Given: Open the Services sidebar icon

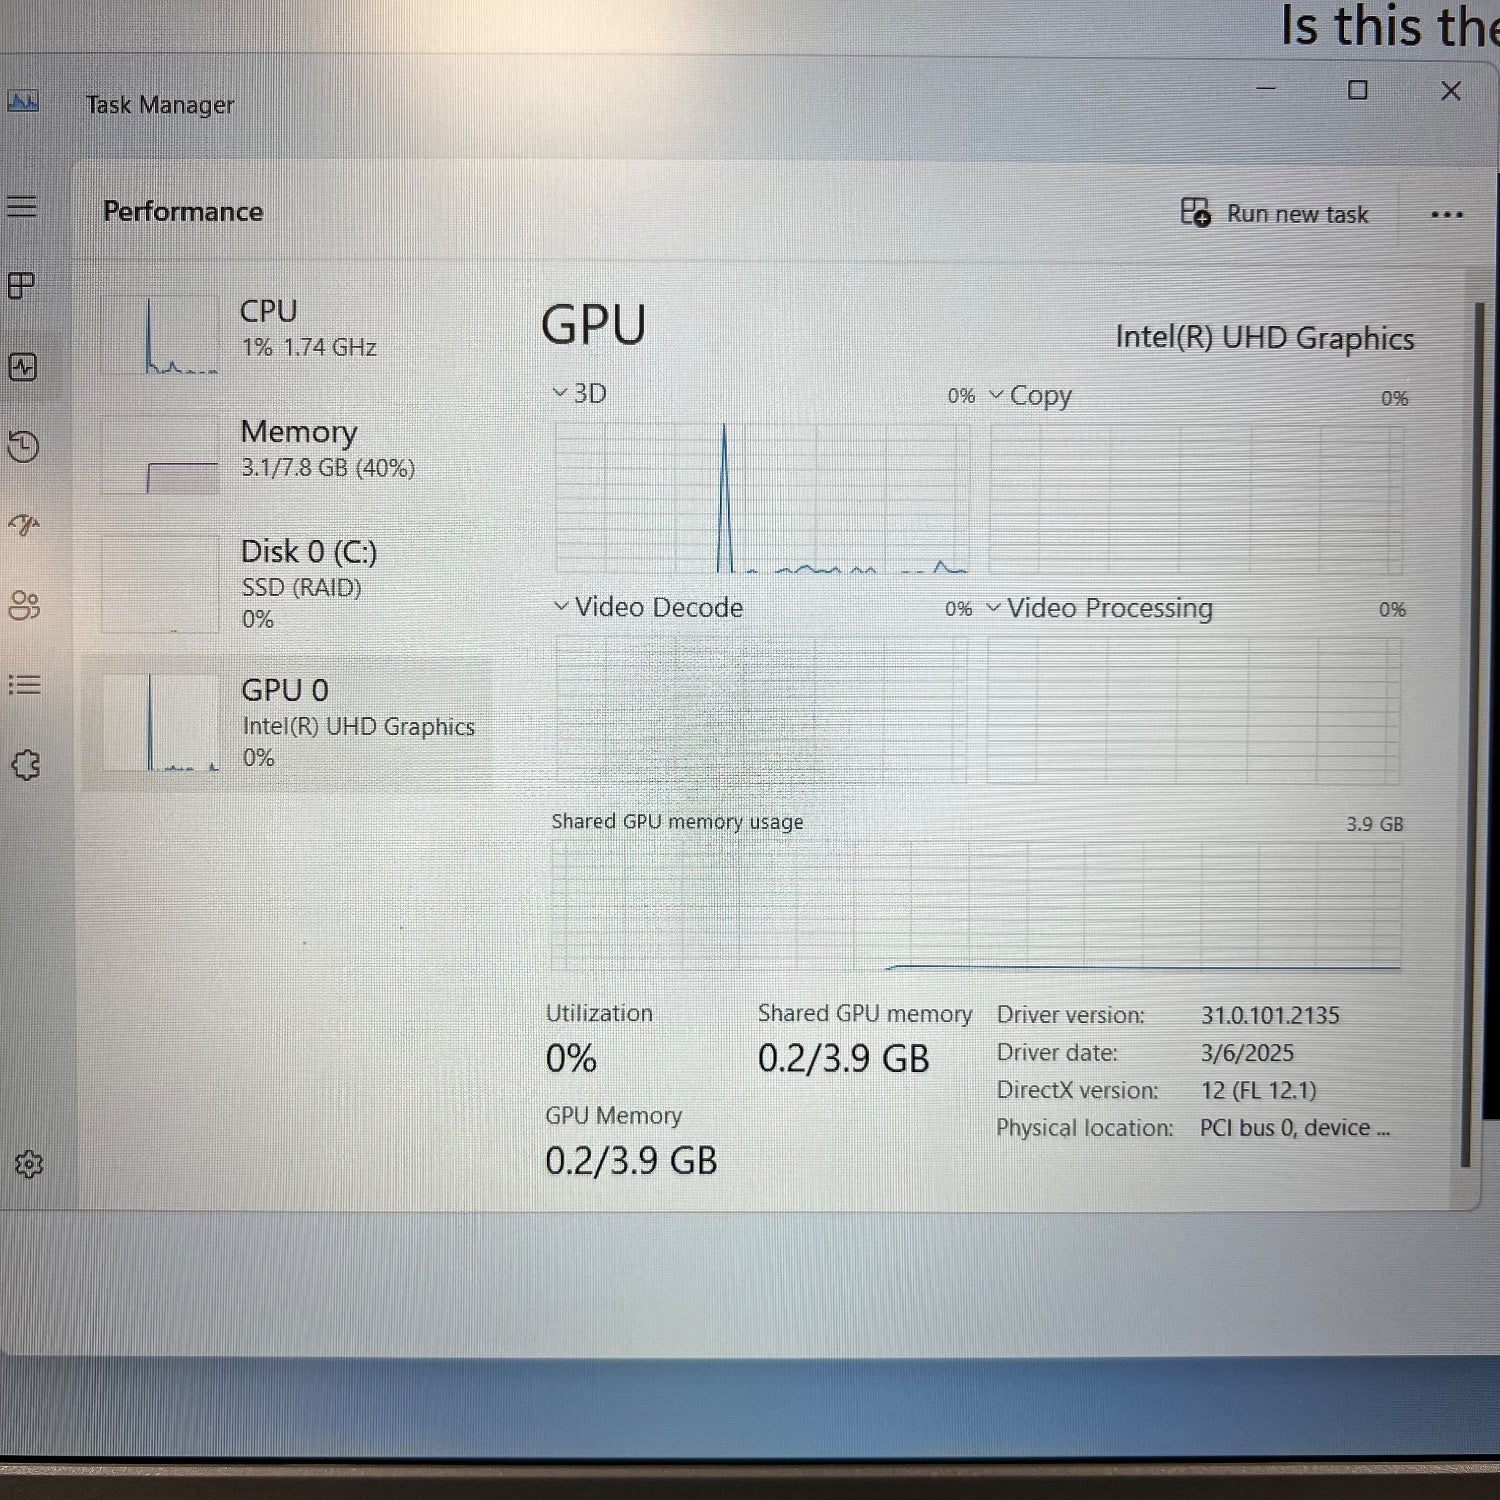Looking at the screenshot, I should coord(25,765).
